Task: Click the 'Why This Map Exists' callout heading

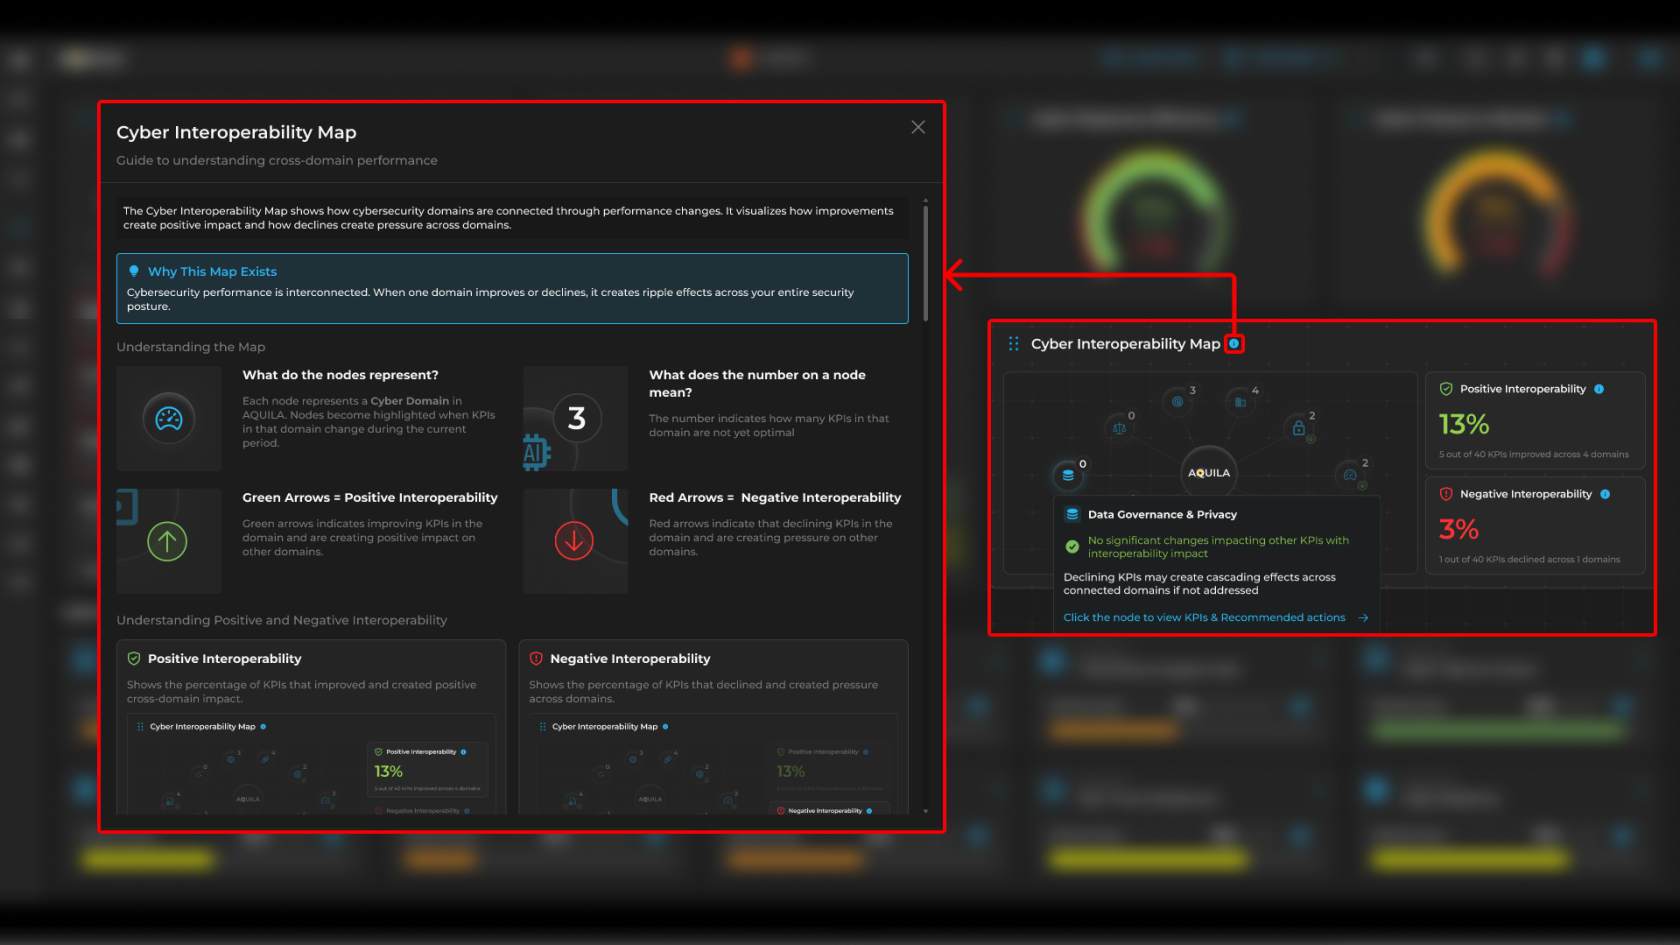Action: coord(212,272)
